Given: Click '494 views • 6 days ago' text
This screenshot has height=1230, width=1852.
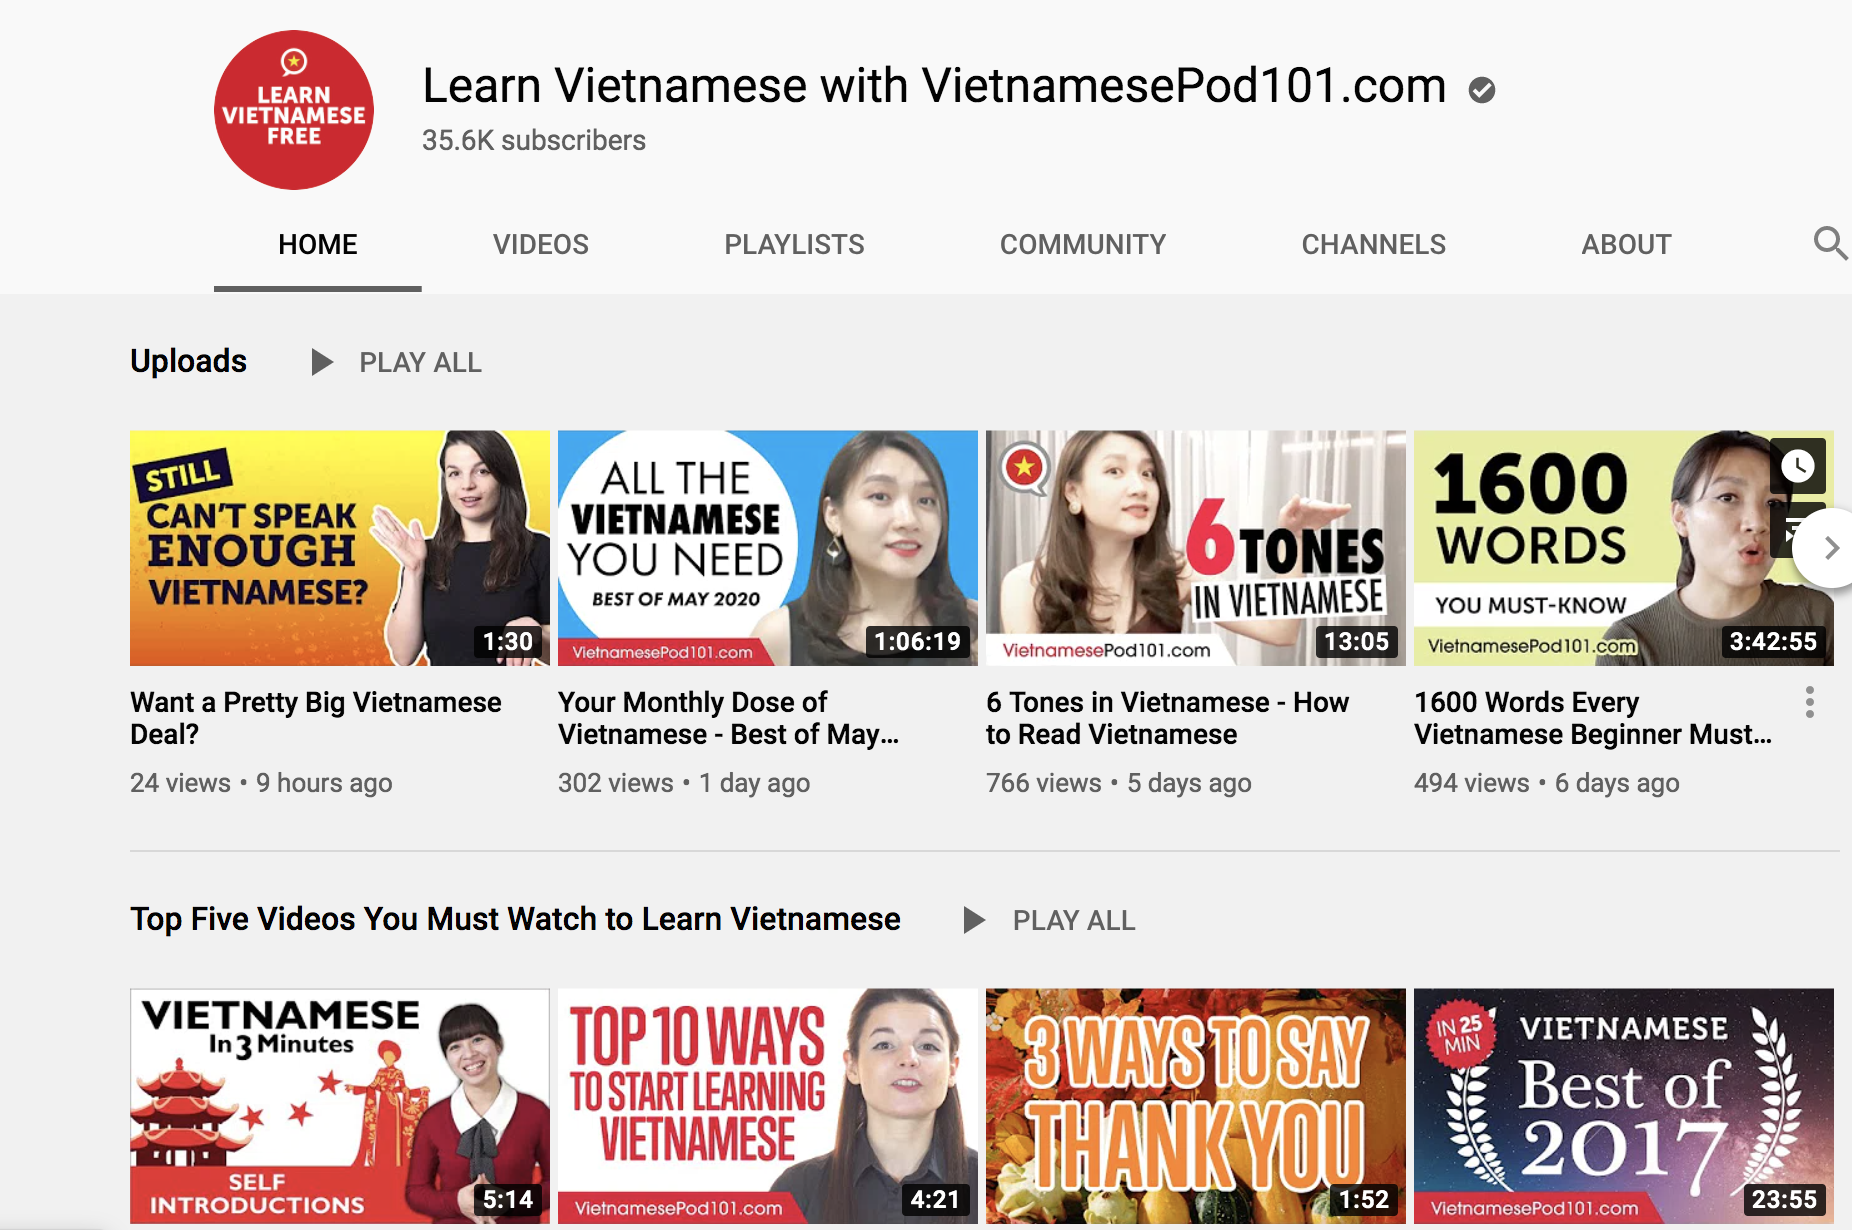Looking at the screenshot, I should pyautogui.click(x=1547, y=783).
